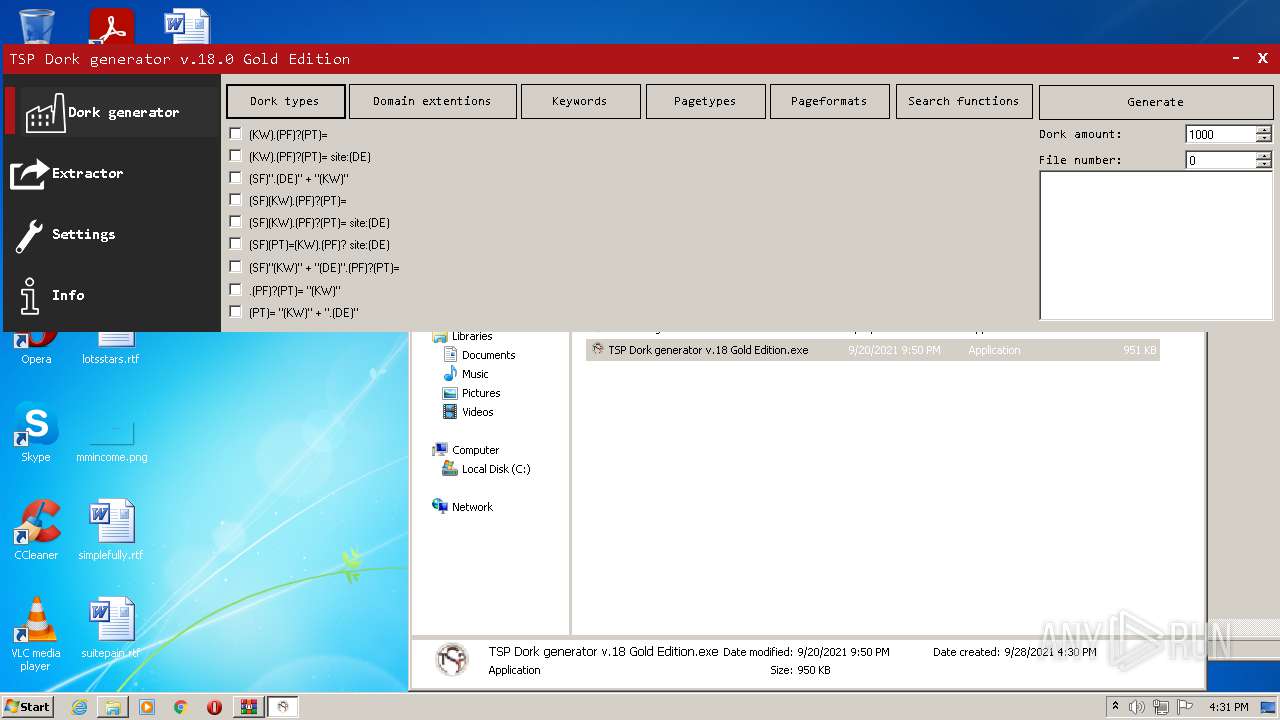The width and height of the screenshot is (1280, 720).
Task: Toggle the (PT)= "(KW)" + ".(DE)" checkbox
Action: click(236, 312)
